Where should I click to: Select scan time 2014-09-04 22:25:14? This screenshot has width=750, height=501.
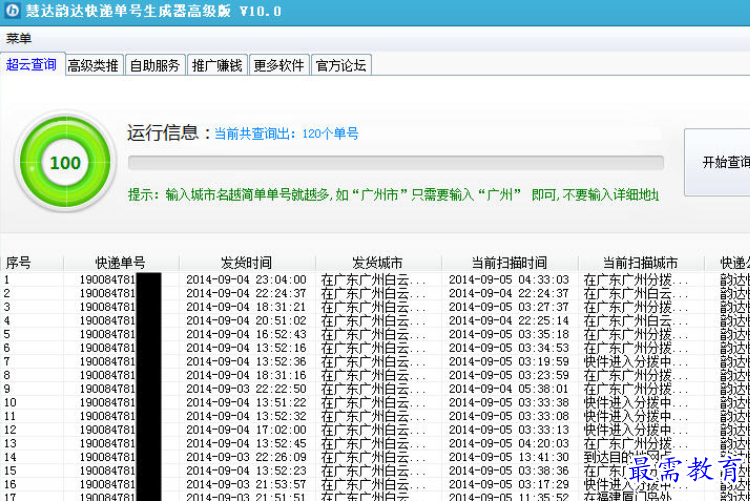(509, 321)
